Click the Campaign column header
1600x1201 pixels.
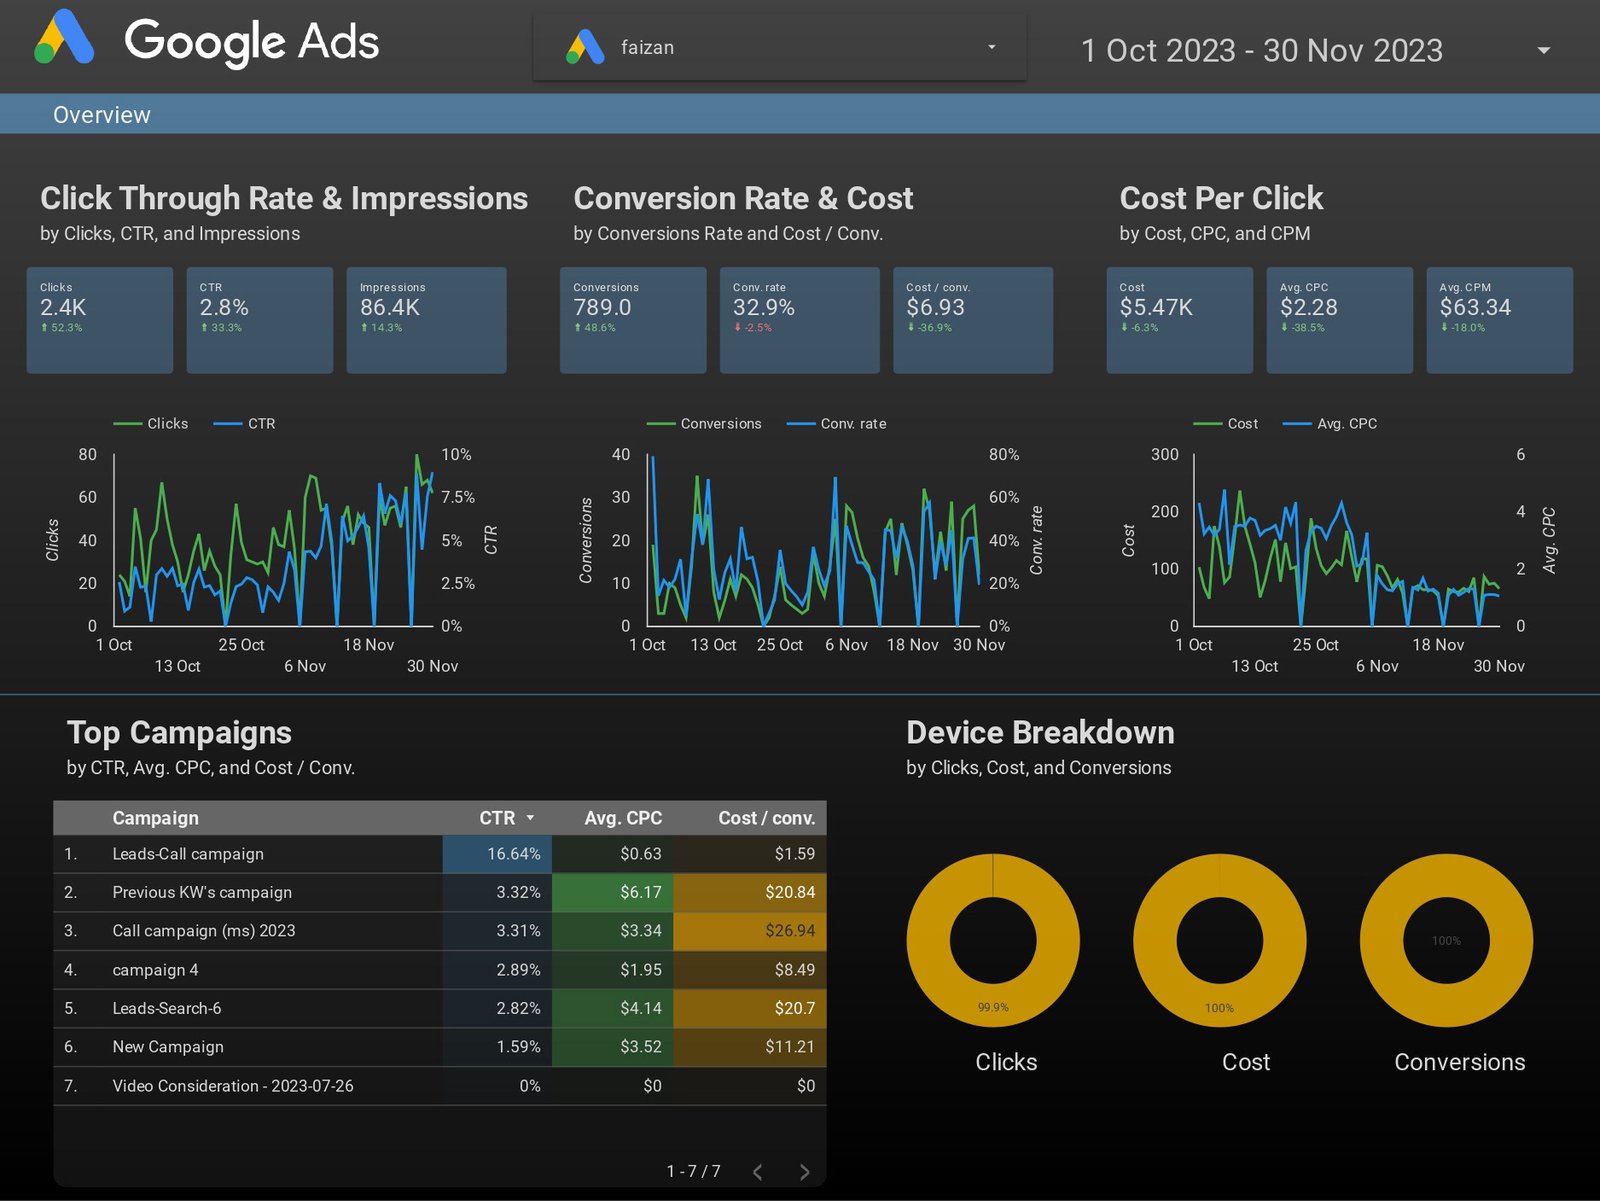point(155,818)
